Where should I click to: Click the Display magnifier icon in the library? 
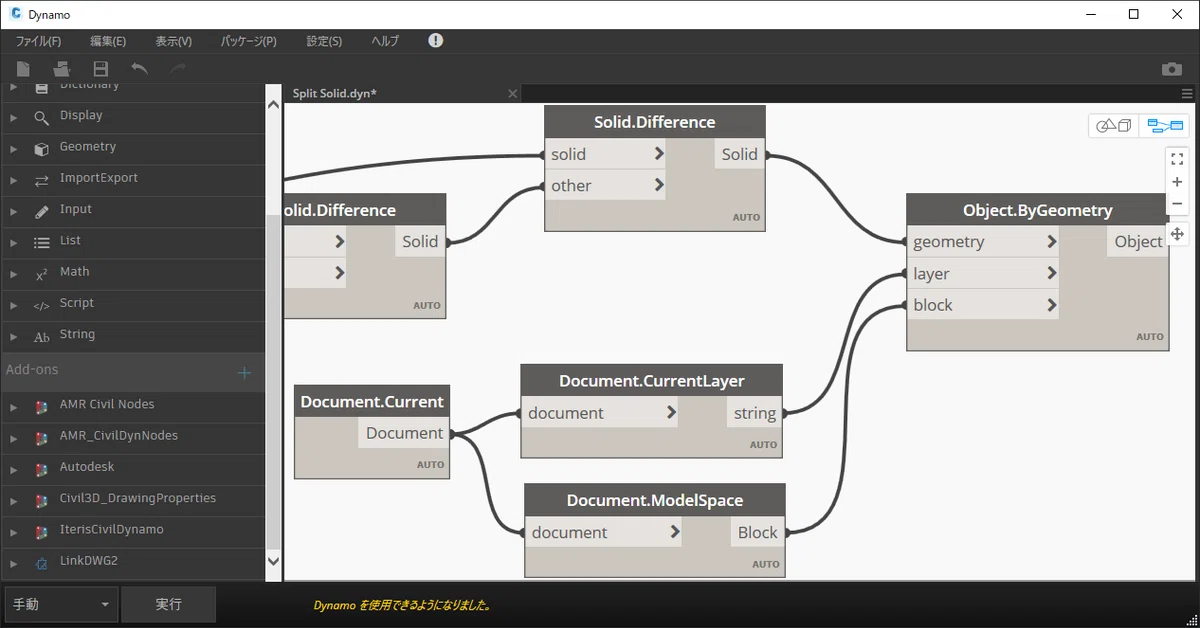(41, 117)
